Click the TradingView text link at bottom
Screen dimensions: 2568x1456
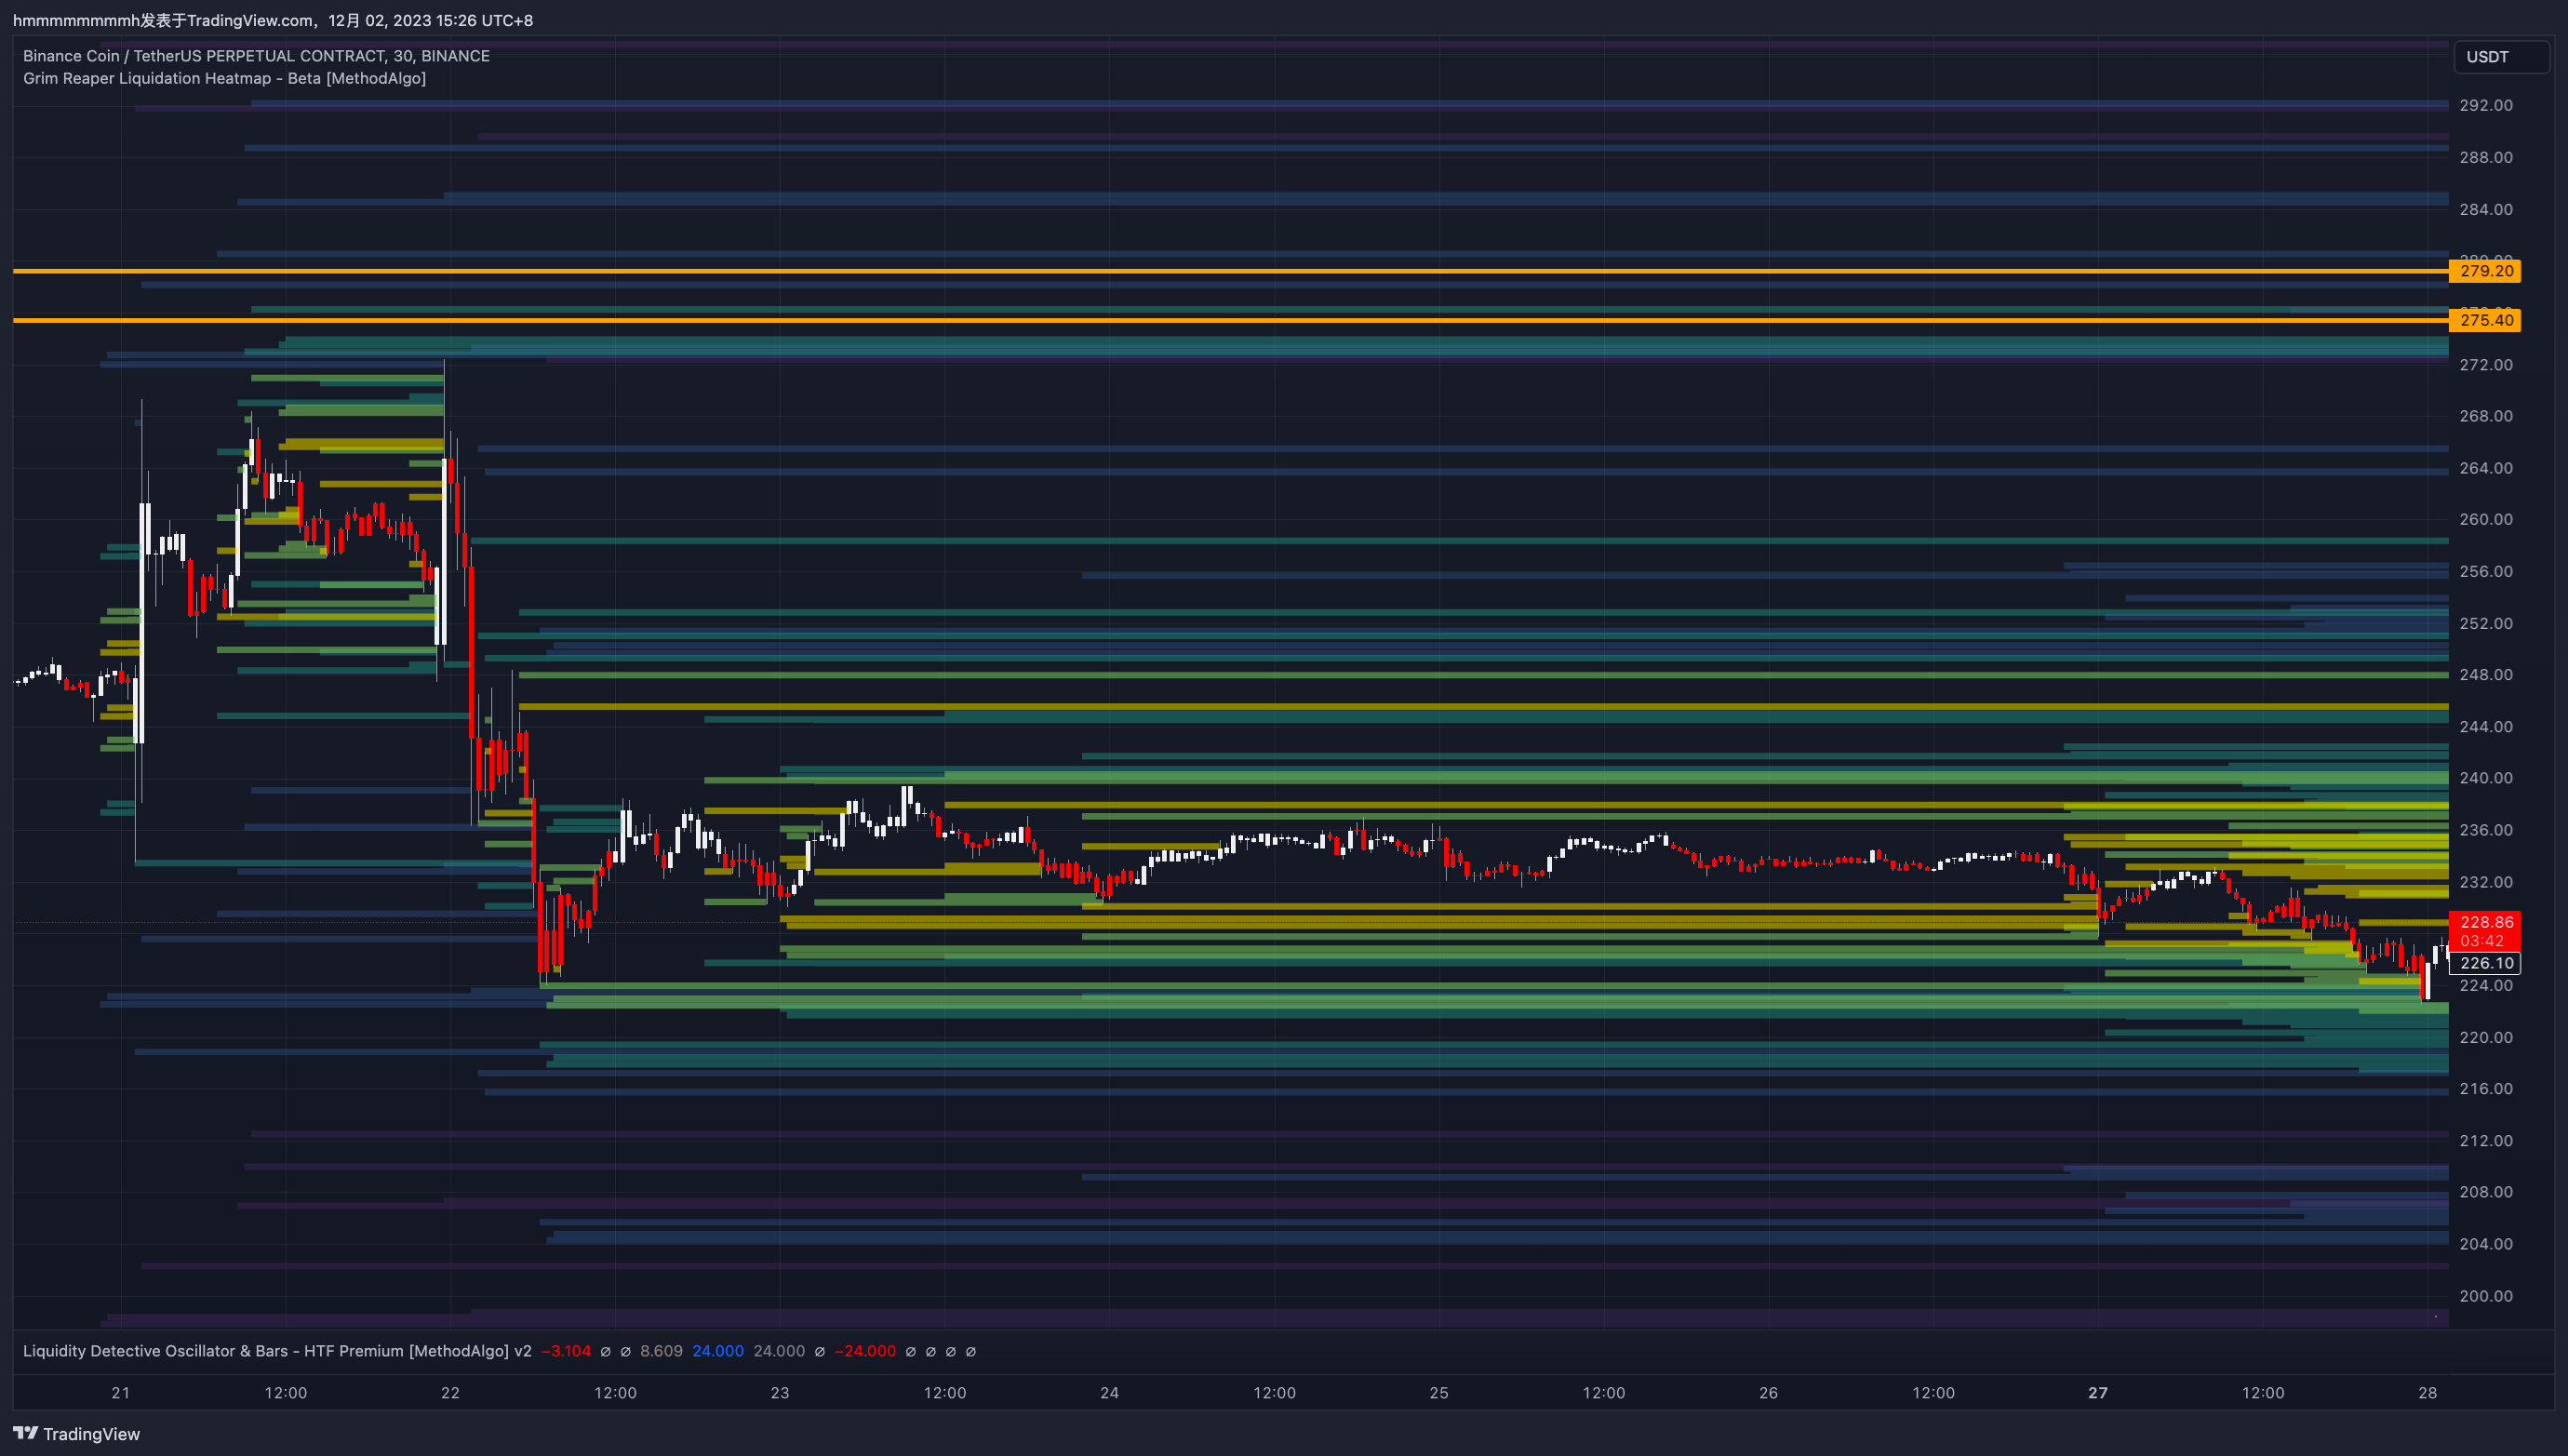(x=91, y=1434)
